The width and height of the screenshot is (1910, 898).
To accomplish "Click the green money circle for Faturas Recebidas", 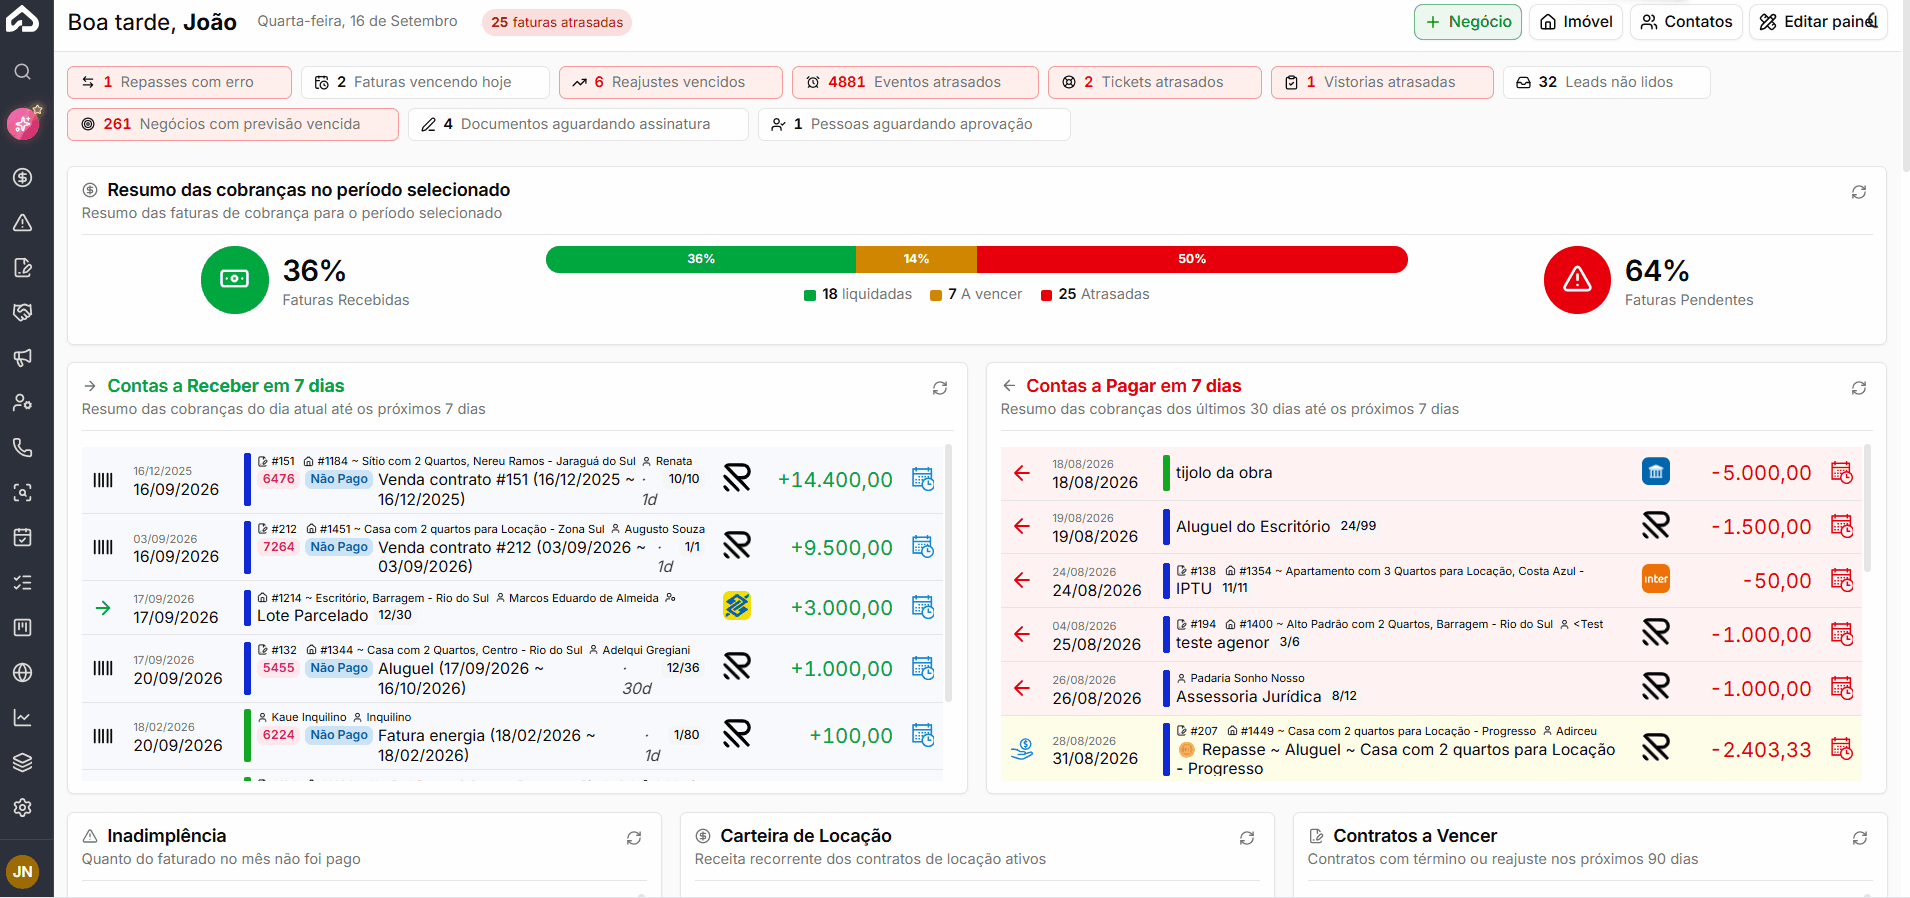I will tap(235, 280).
